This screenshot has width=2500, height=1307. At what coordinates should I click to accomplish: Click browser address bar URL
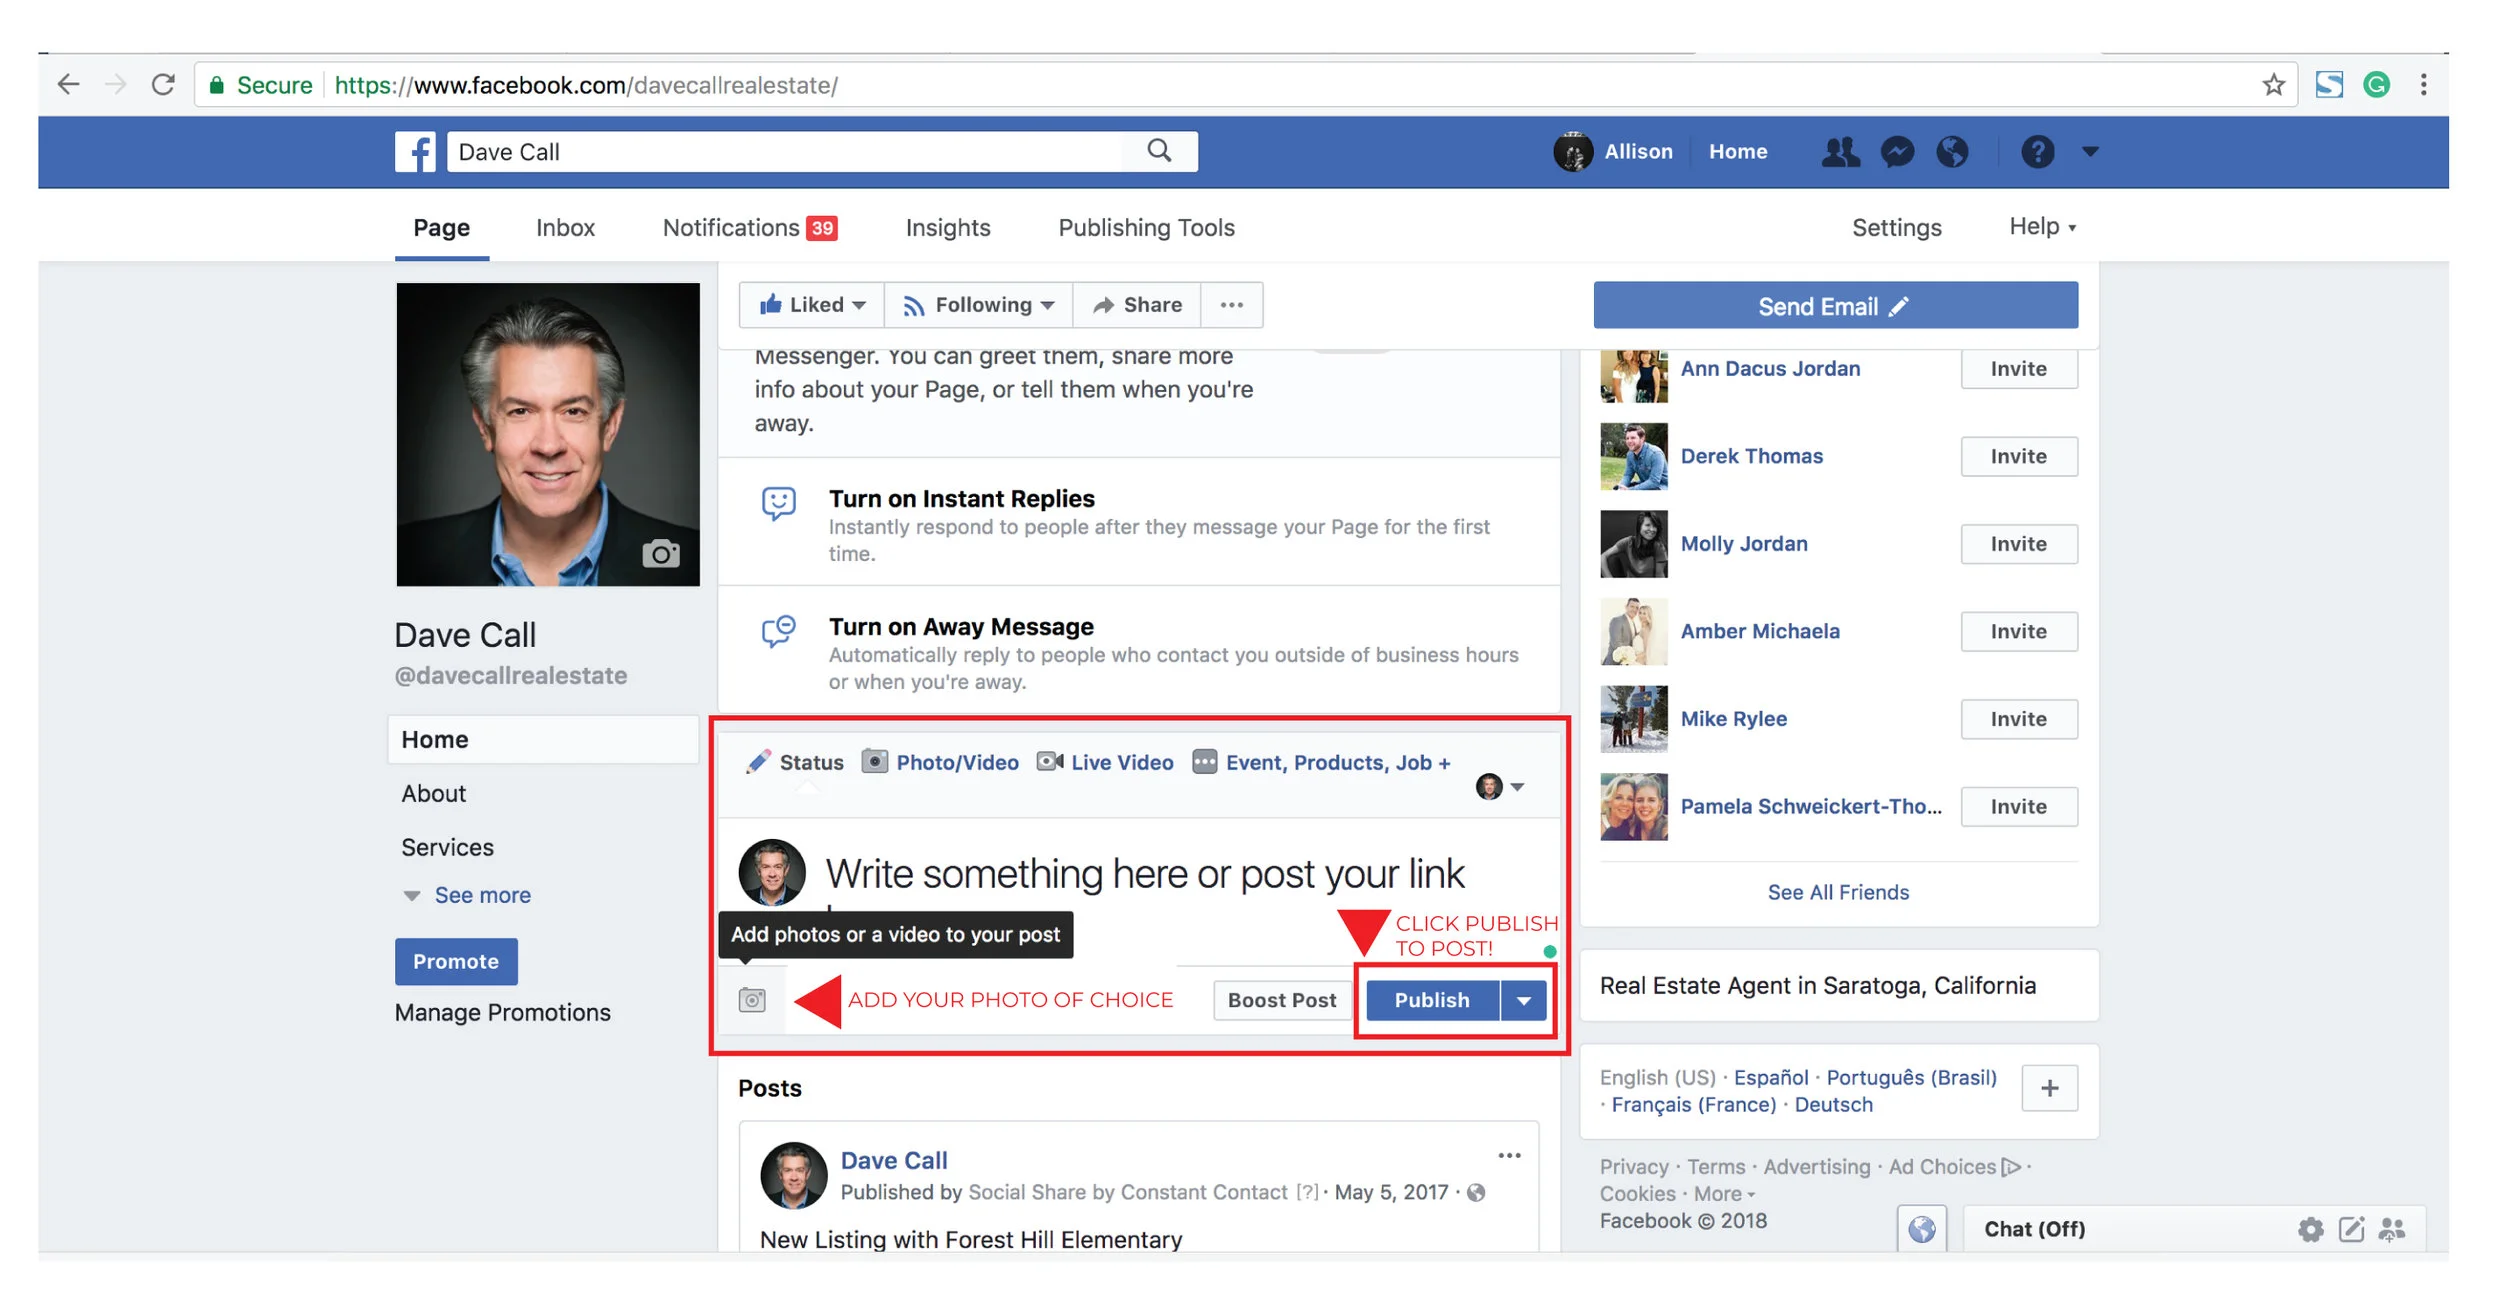pyautogui.click(x=586, y=85)
